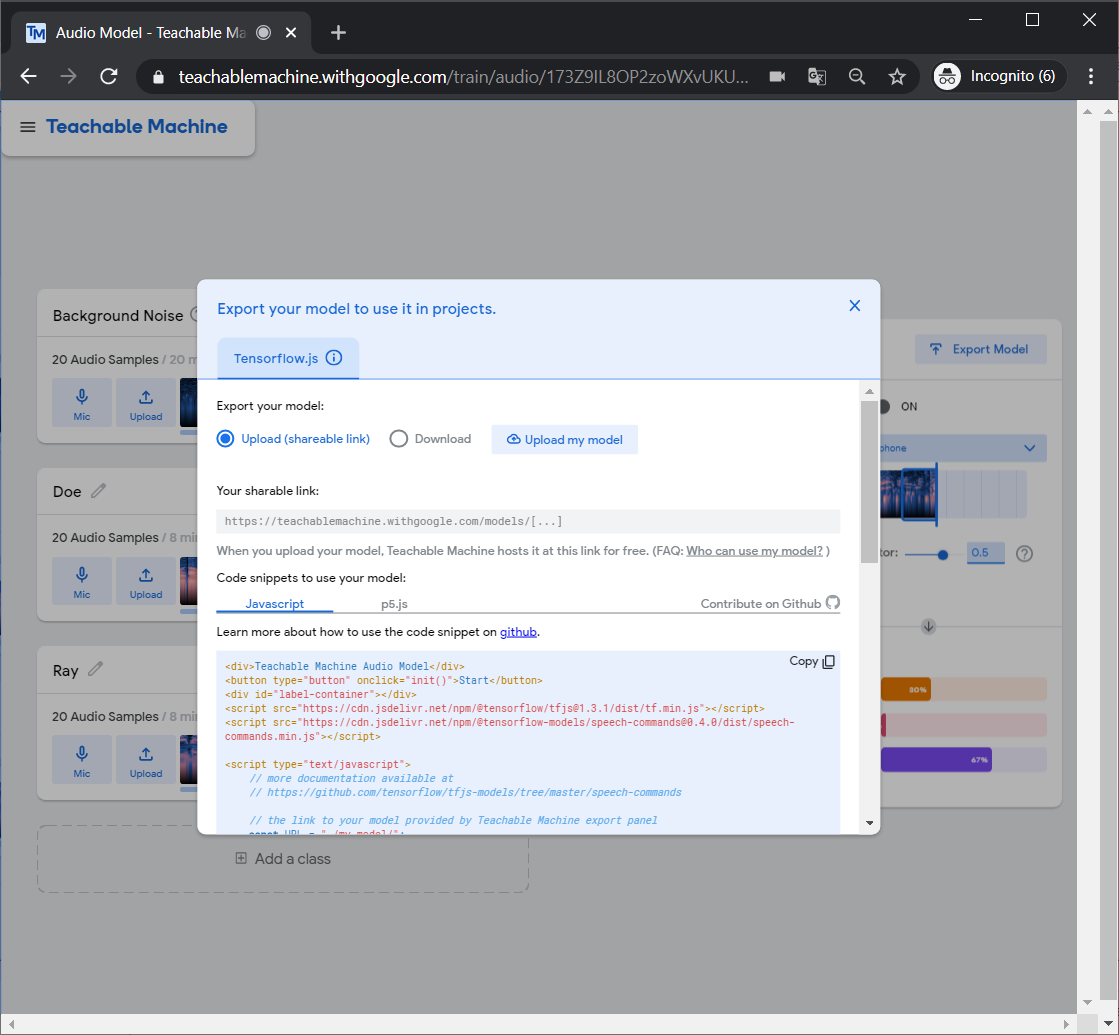Open the overlap factor help icon

coord(1024,553)
